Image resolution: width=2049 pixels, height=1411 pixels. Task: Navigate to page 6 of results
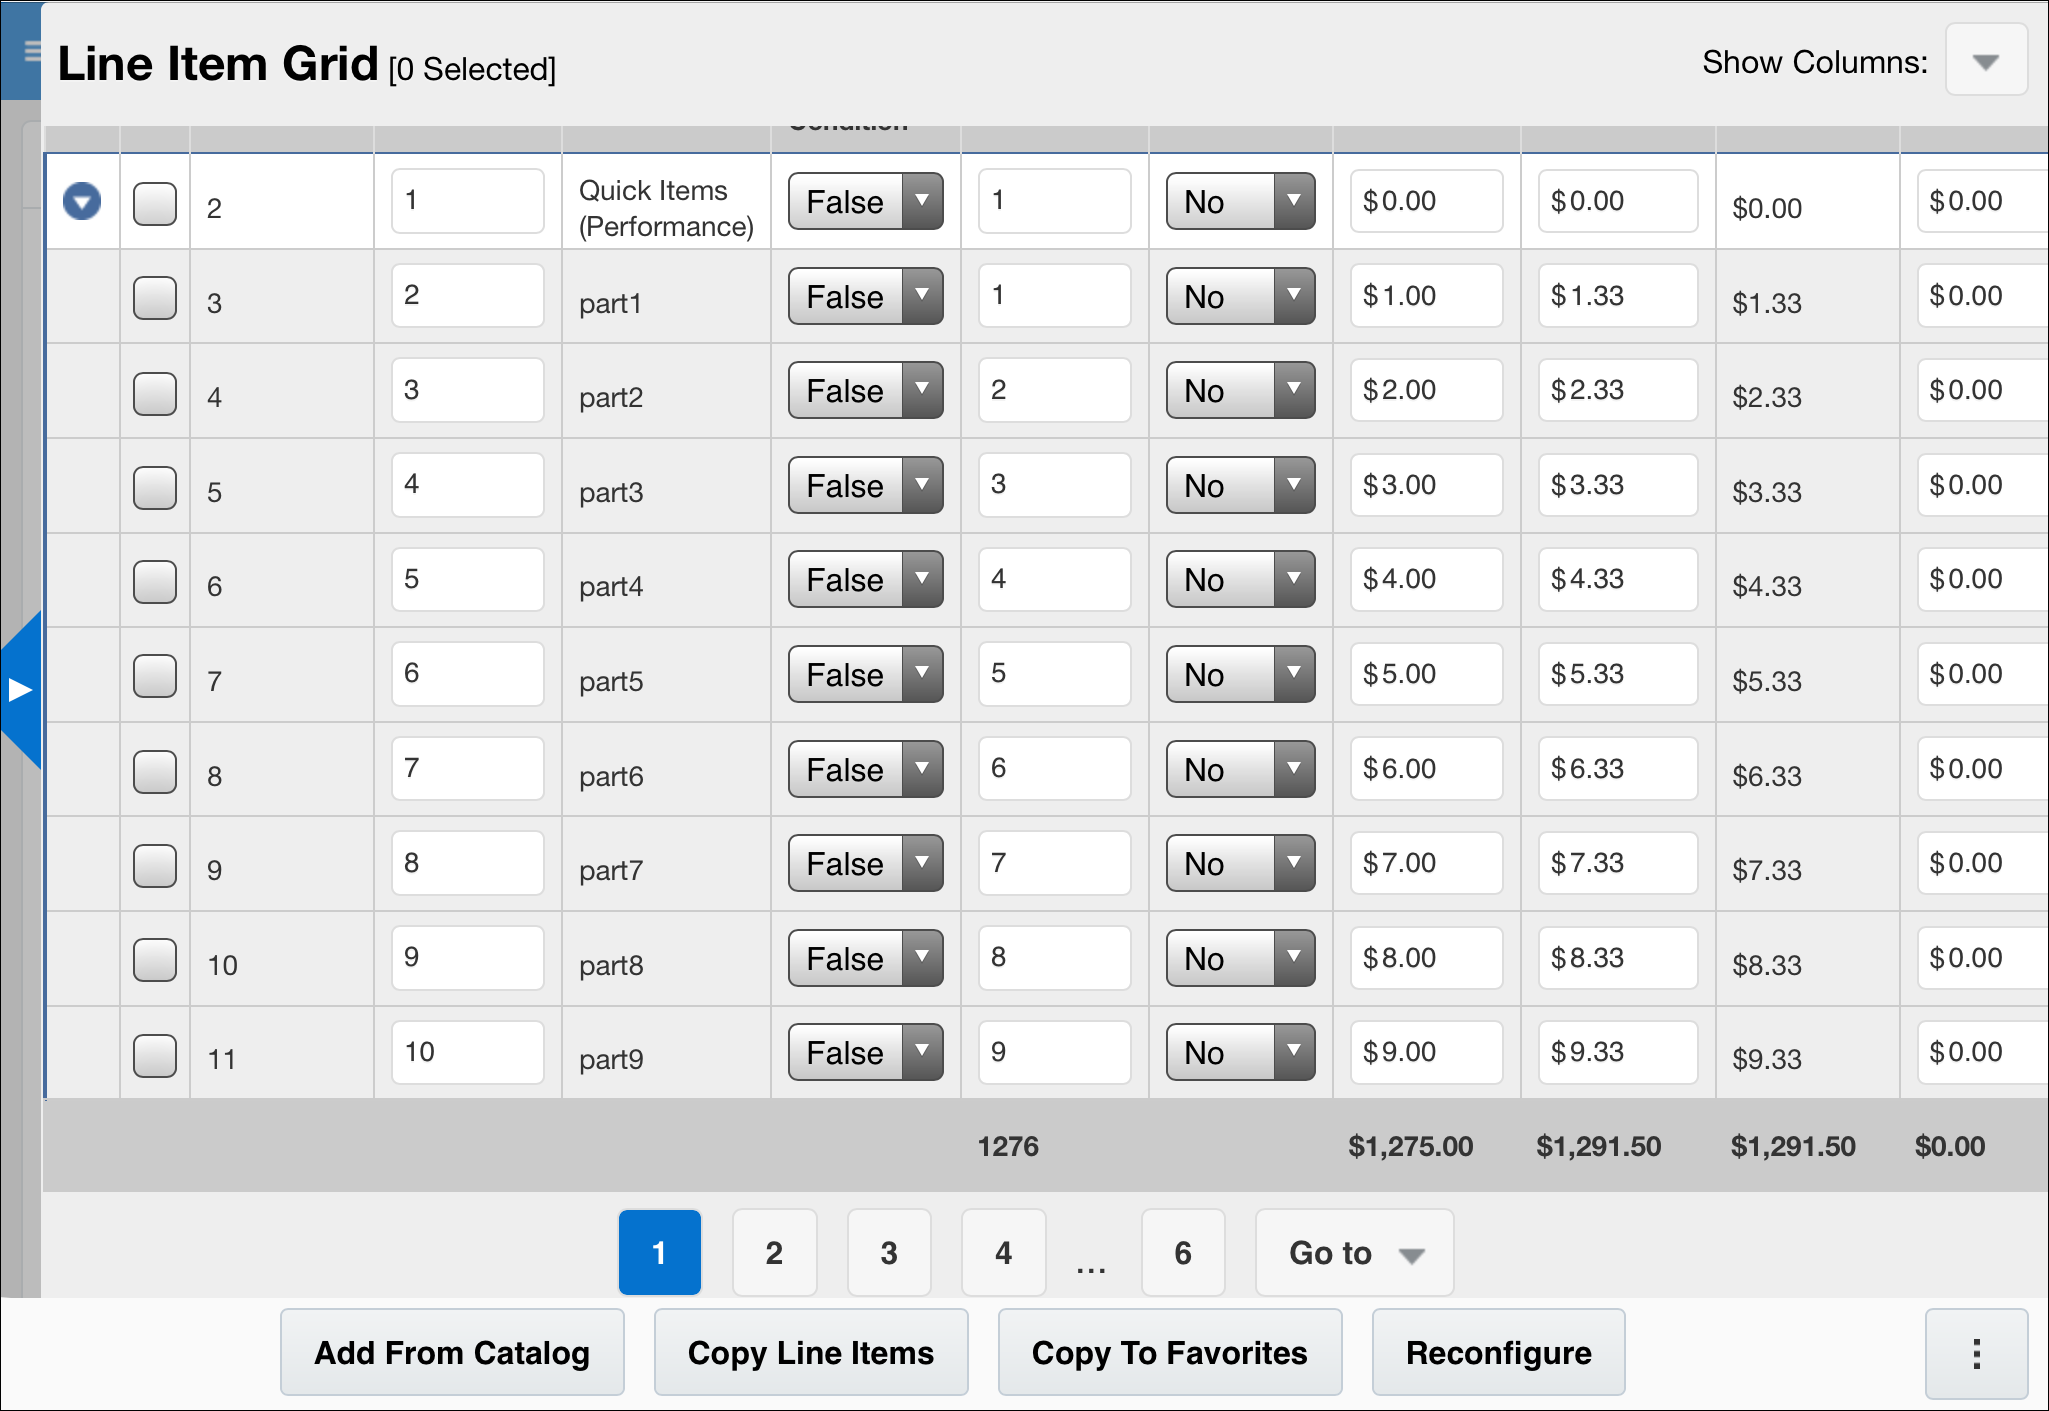point(1183,1252)
